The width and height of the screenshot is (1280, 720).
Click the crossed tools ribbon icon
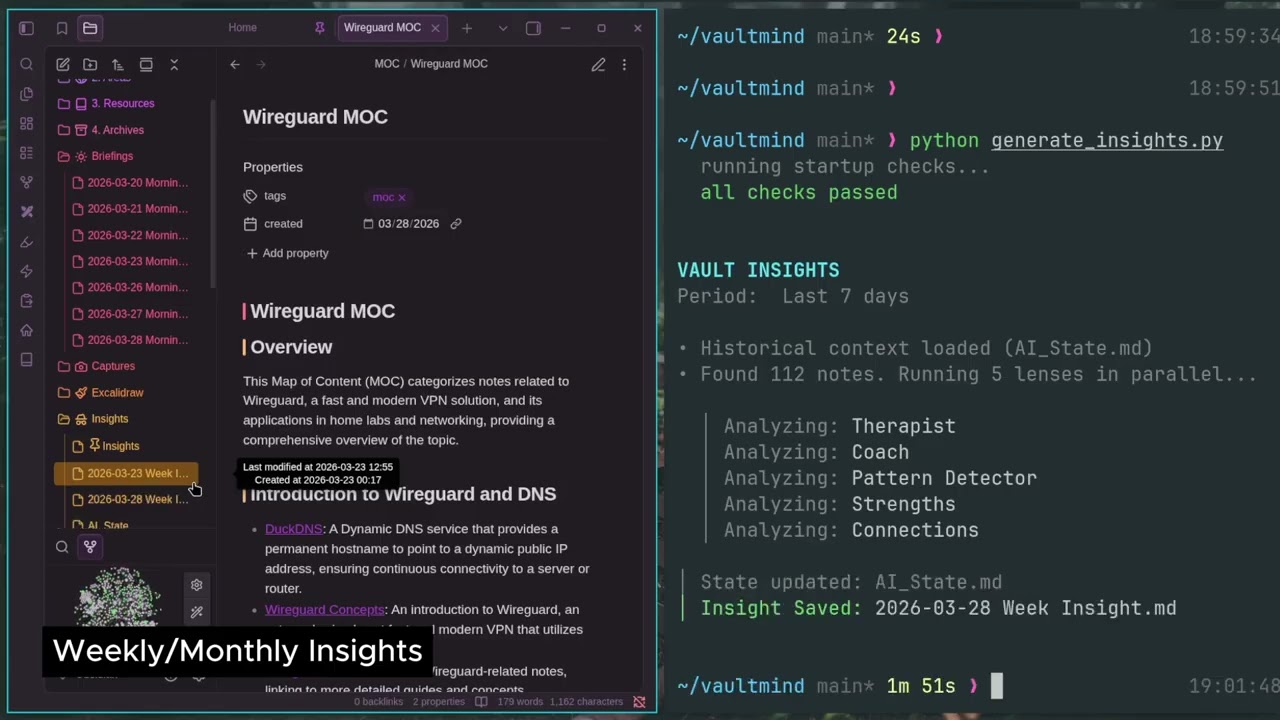pos(27,212)
